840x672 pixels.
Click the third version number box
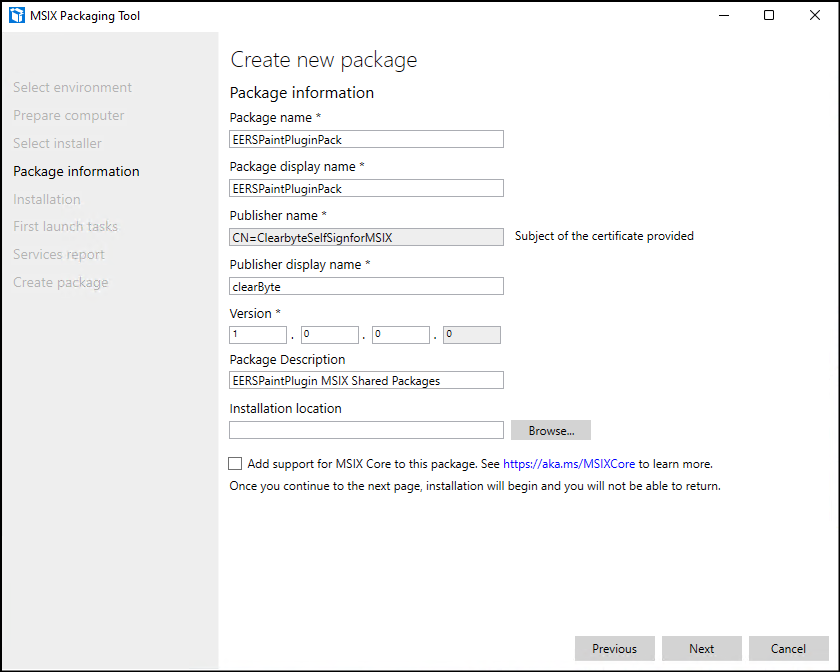(401, 335)
